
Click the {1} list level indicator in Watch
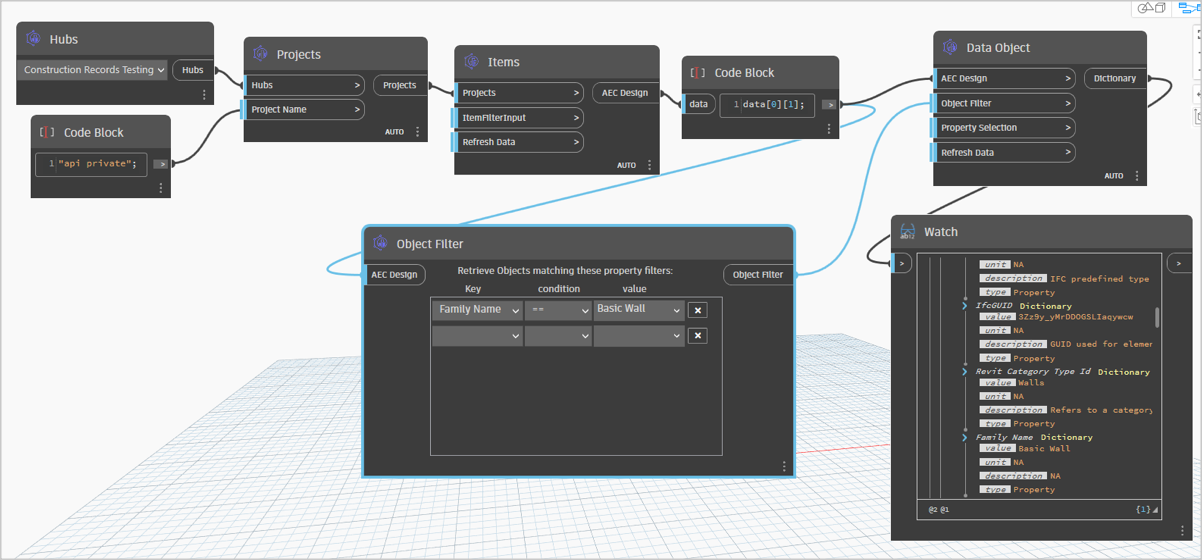(1143, 509)
